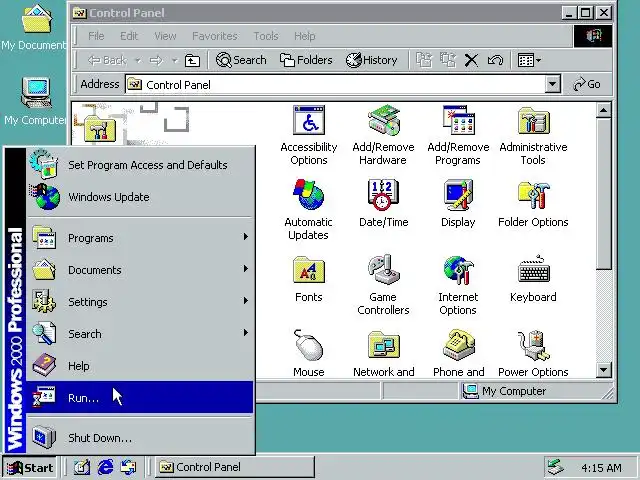Click the Go button beside address bar
Image resolution: width=640 pixels, height=480 pixels.
[x=587, y=84]
